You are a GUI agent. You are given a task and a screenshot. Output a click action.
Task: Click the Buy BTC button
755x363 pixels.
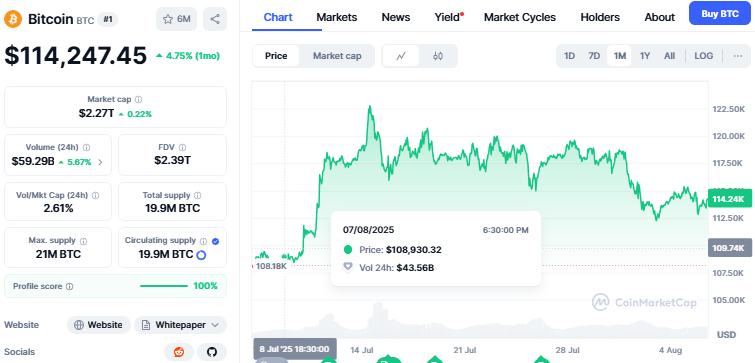click(x=720, y=13)
